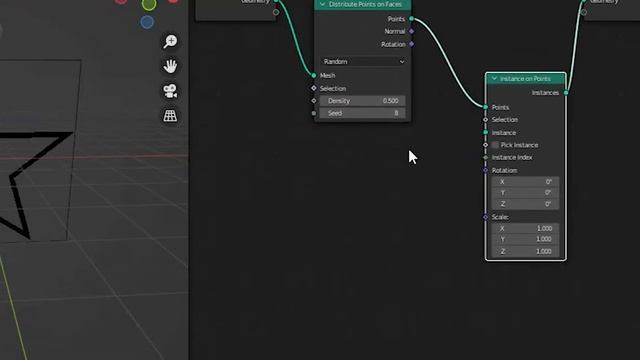Click Rotation X value field
640x360 pixels.
[x=525, y=182]
